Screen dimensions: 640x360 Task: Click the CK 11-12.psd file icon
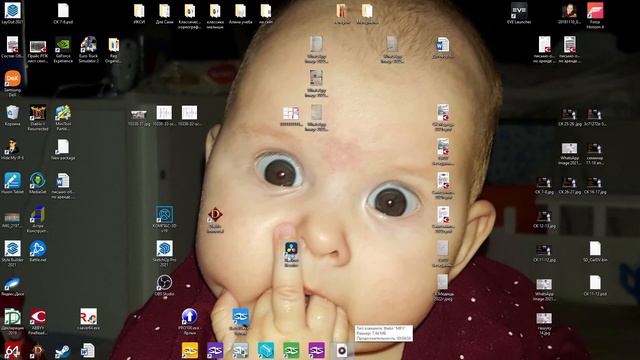(x=595, y=283)
